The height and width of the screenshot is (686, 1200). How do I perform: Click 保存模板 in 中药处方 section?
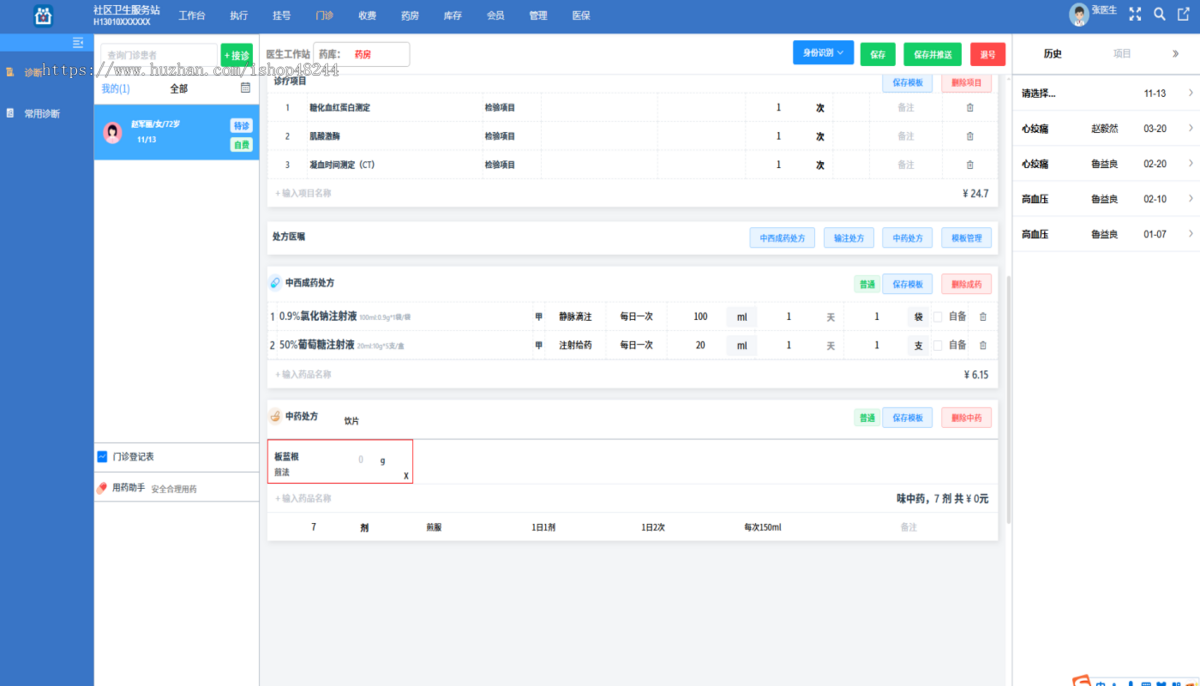907,417
